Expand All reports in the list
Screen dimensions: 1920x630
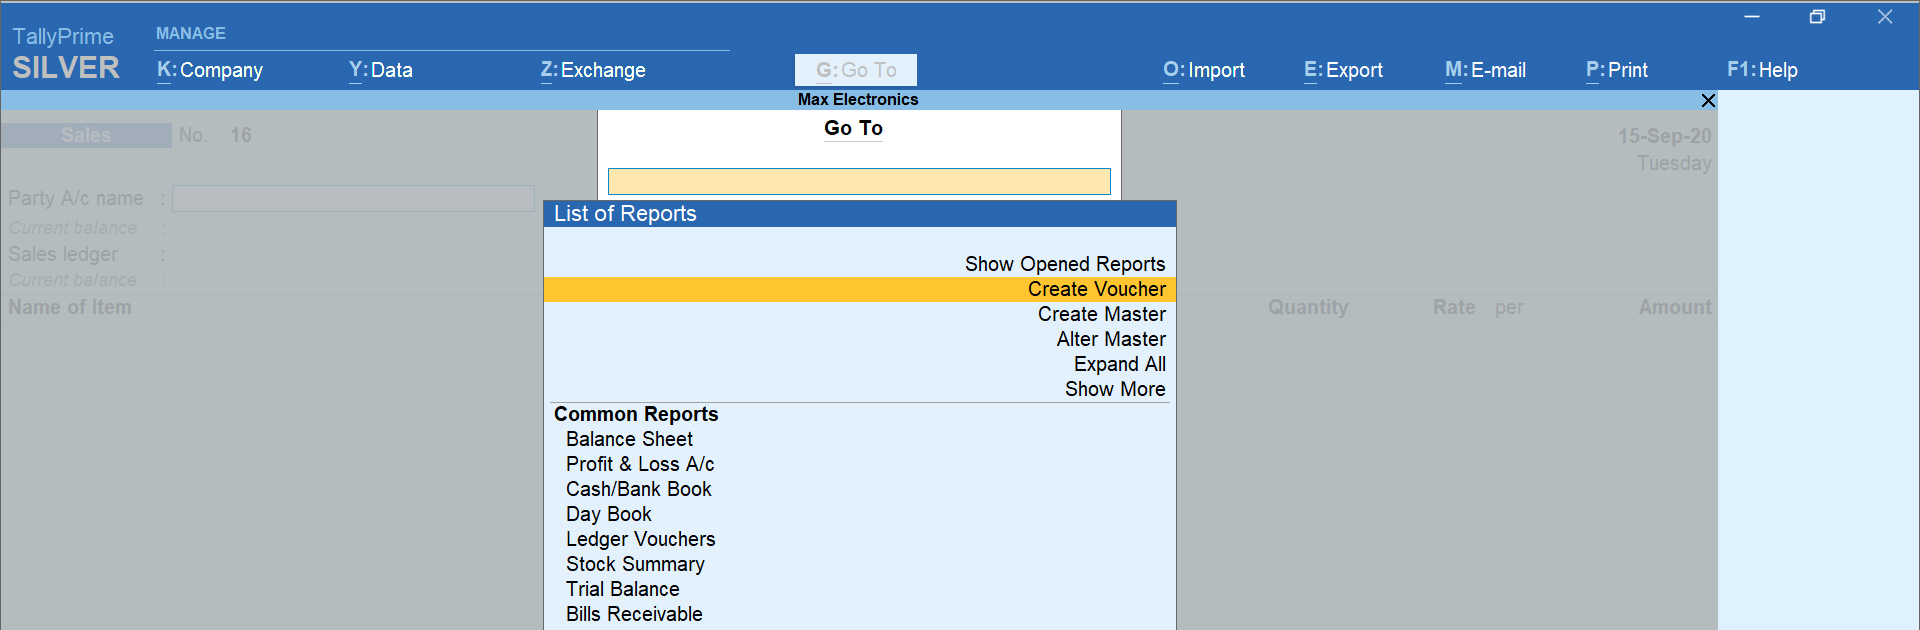[1119, 364]
